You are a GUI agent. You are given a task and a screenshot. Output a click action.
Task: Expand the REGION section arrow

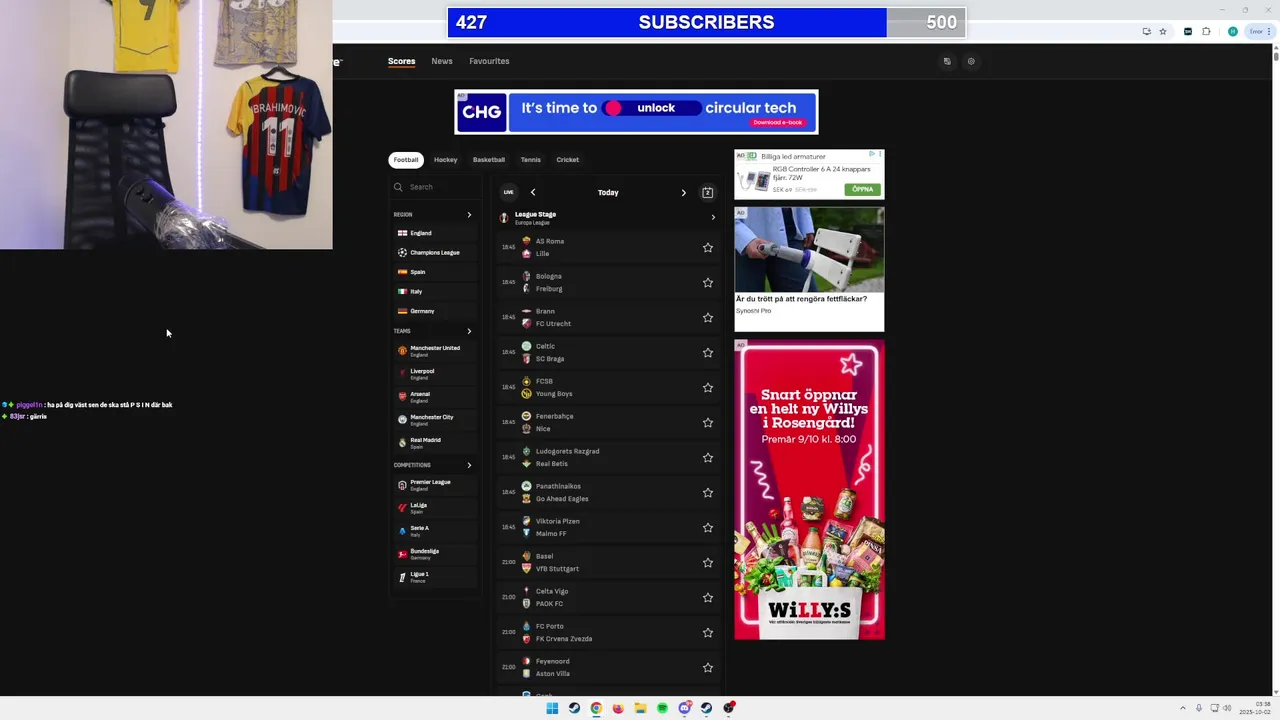[469, 214]
